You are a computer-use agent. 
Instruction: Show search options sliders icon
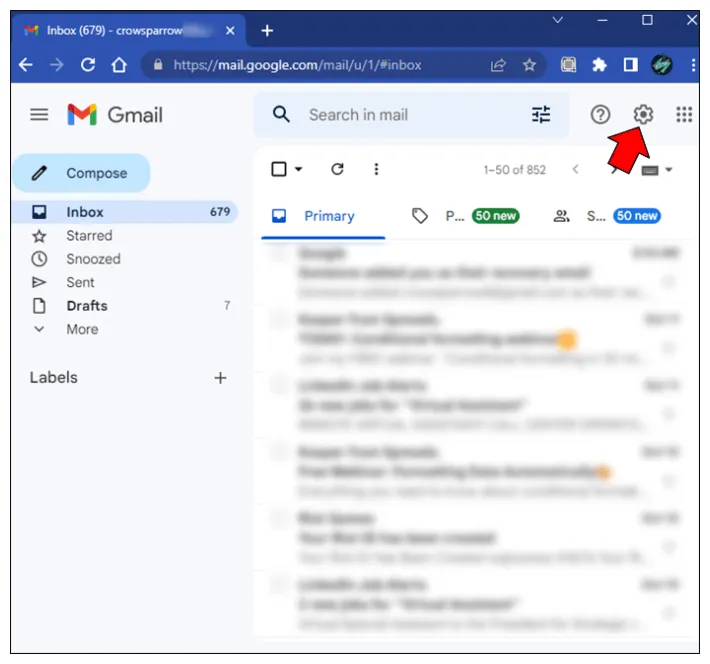coord(541,115)
